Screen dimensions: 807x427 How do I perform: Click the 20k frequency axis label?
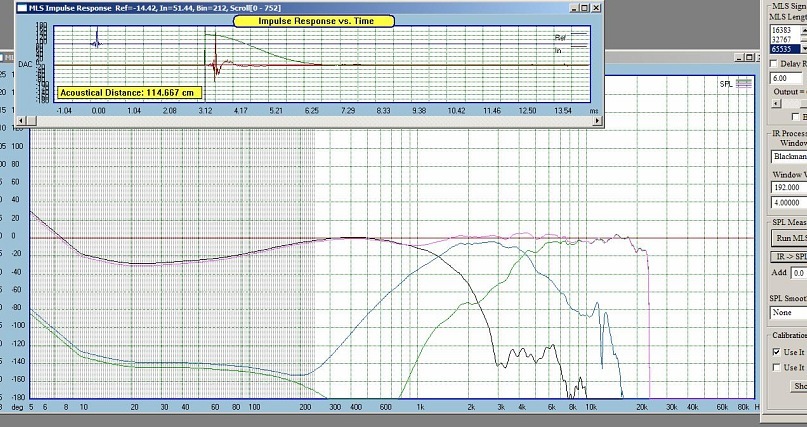click(x=641, y=407)
